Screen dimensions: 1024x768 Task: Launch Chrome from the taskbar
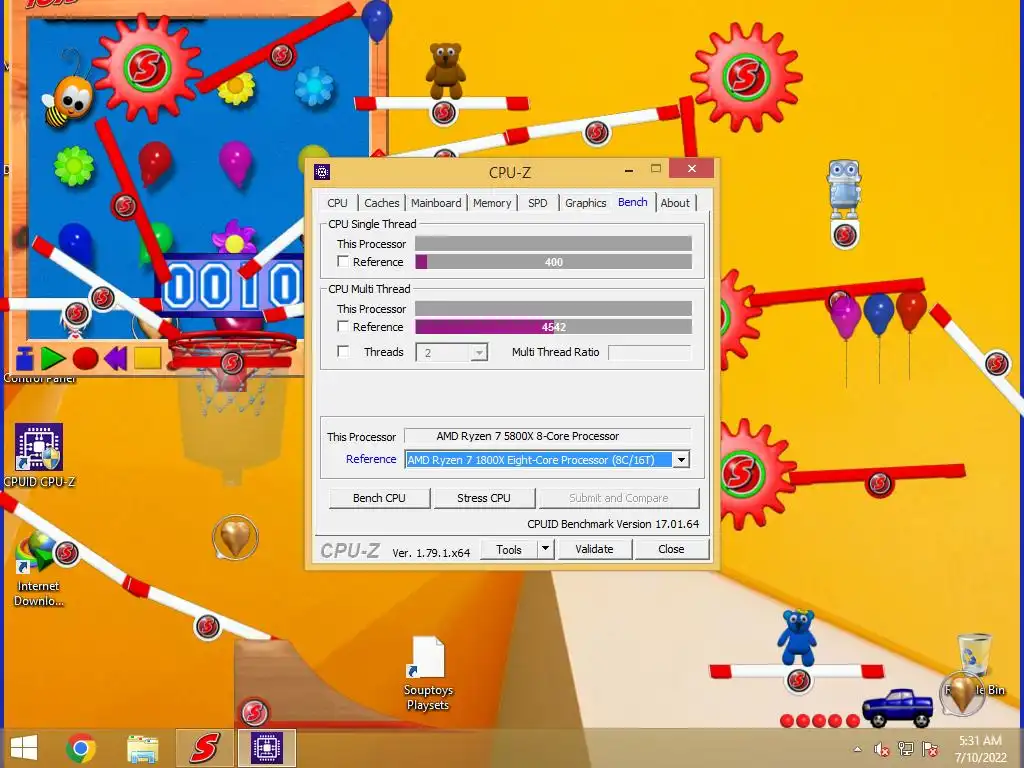[81, 748]
